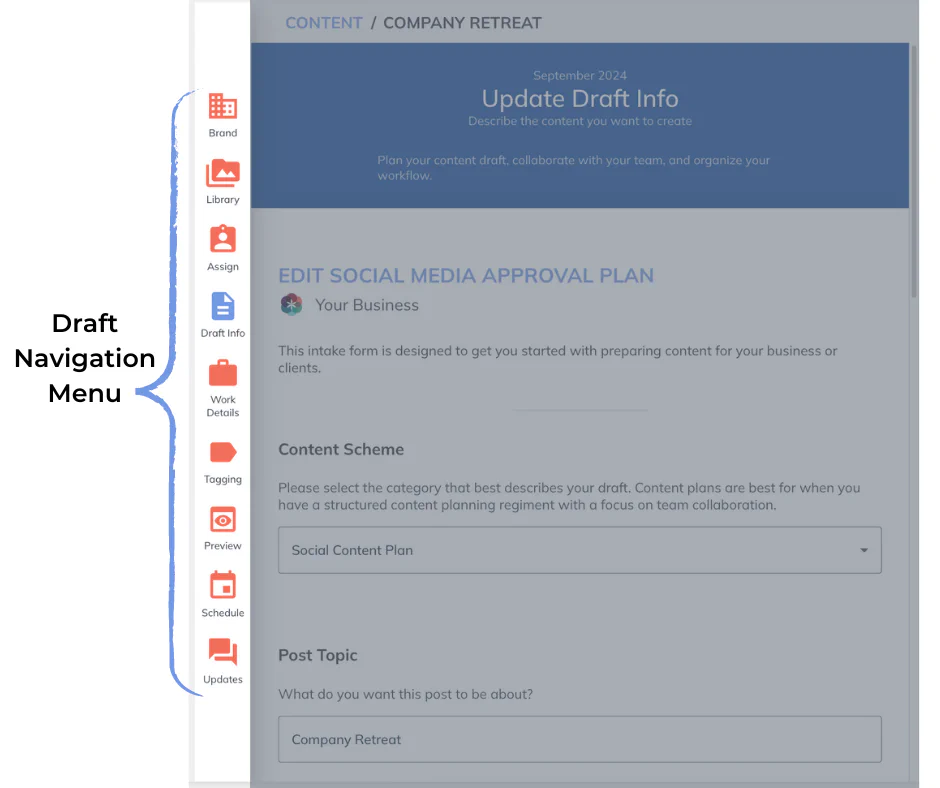The image size is (940, 788).
Task: Open the Brand section icon
Action: click(222, 107)
